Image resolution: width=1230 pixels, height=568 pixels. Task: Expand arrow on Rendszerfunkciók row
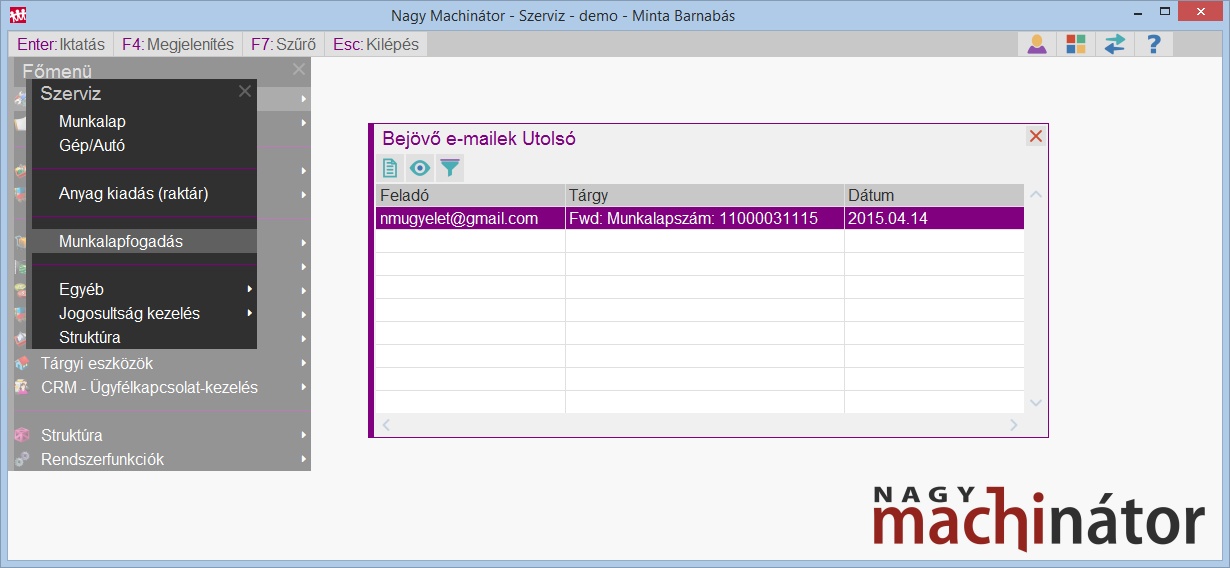(303, 459)
